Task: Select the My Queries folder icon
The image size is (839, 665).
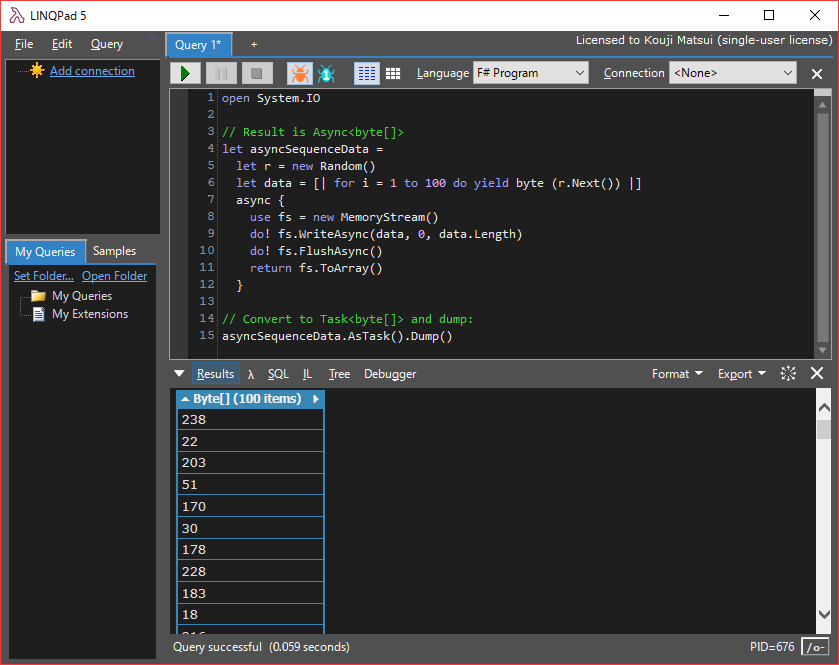Action: pyautogui.click(x=38, y=296)
